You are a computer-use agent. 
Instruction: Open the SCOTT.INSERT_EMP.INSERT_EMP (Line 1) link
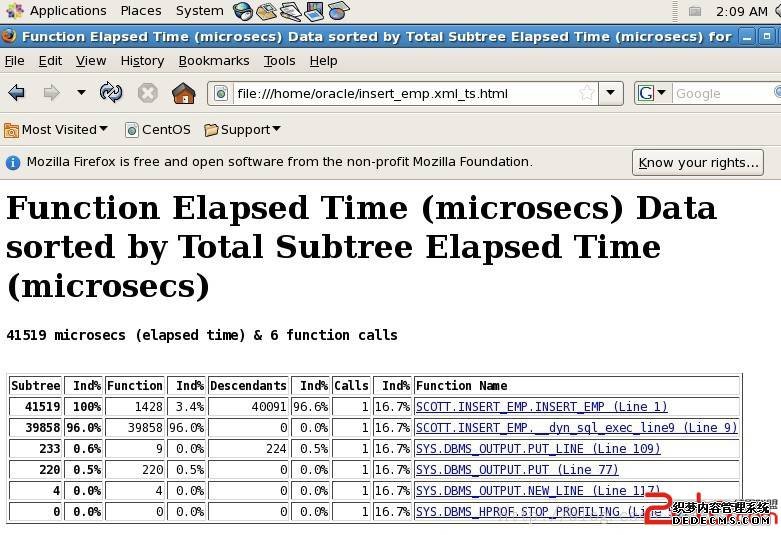pos(541,407)
